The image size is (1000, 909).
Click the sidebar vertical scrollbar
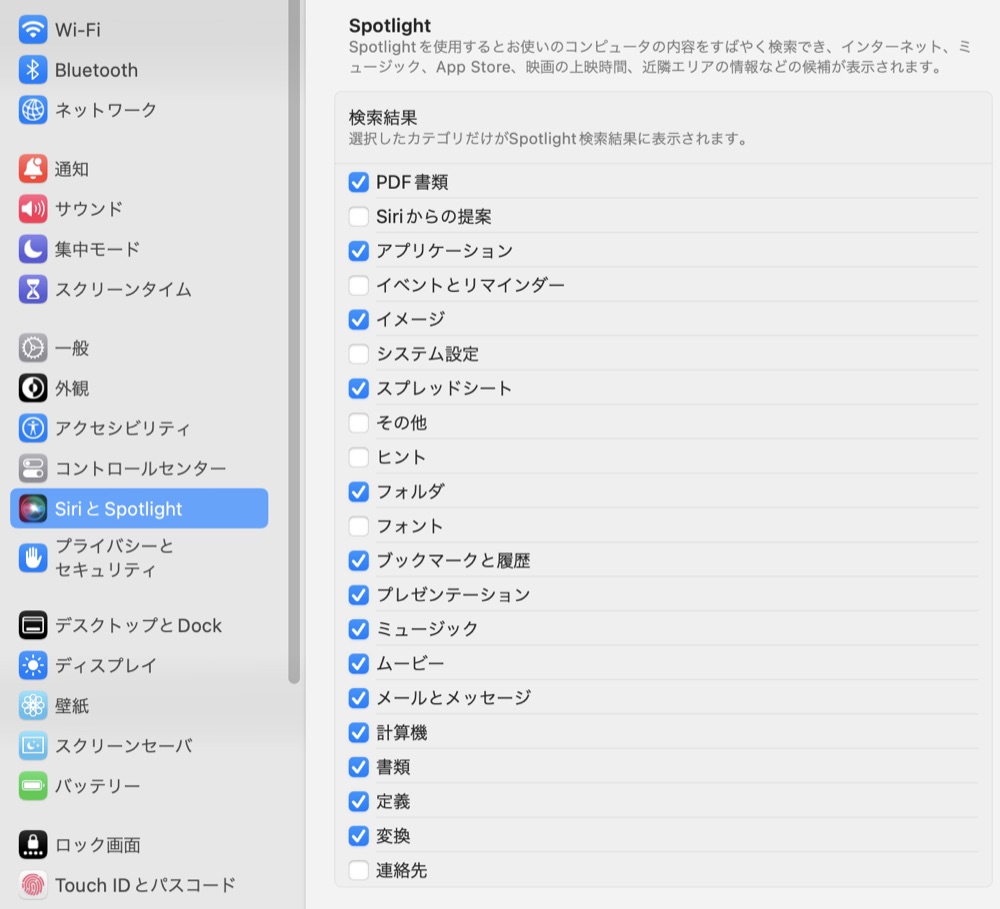point(294,340)
